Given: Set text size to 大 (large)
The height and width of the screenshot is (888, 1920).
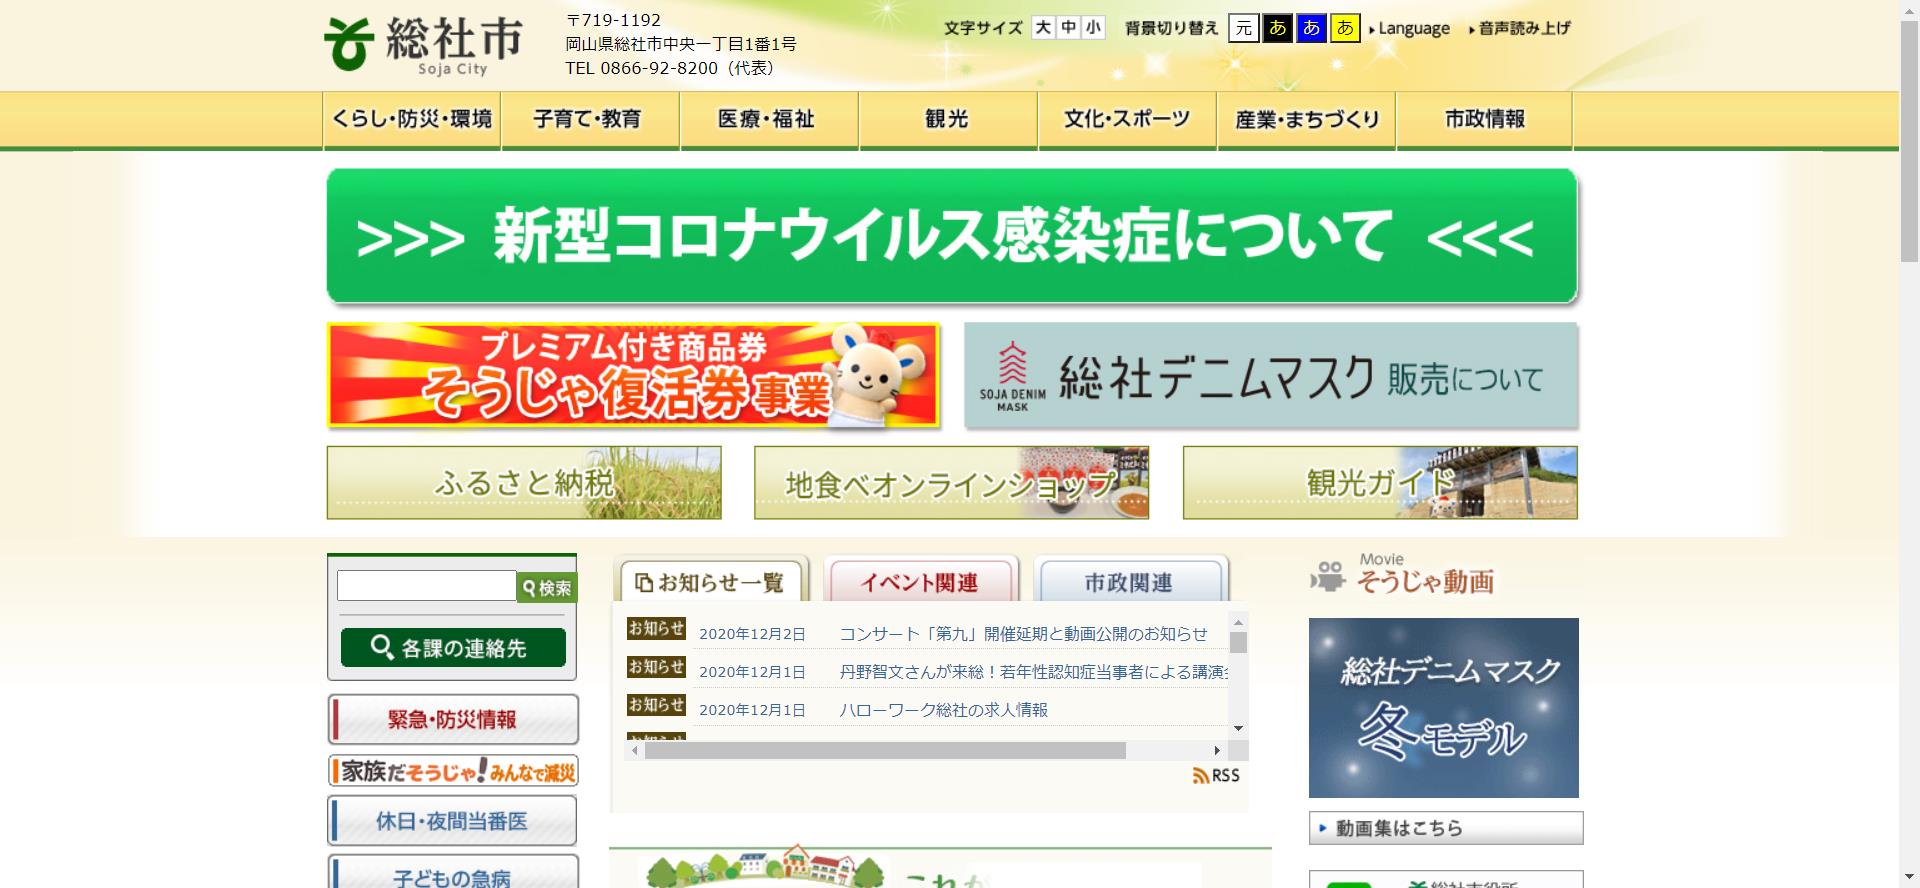Looking at the screenshot, I should pyautogui.click(x=1043, y=28).
